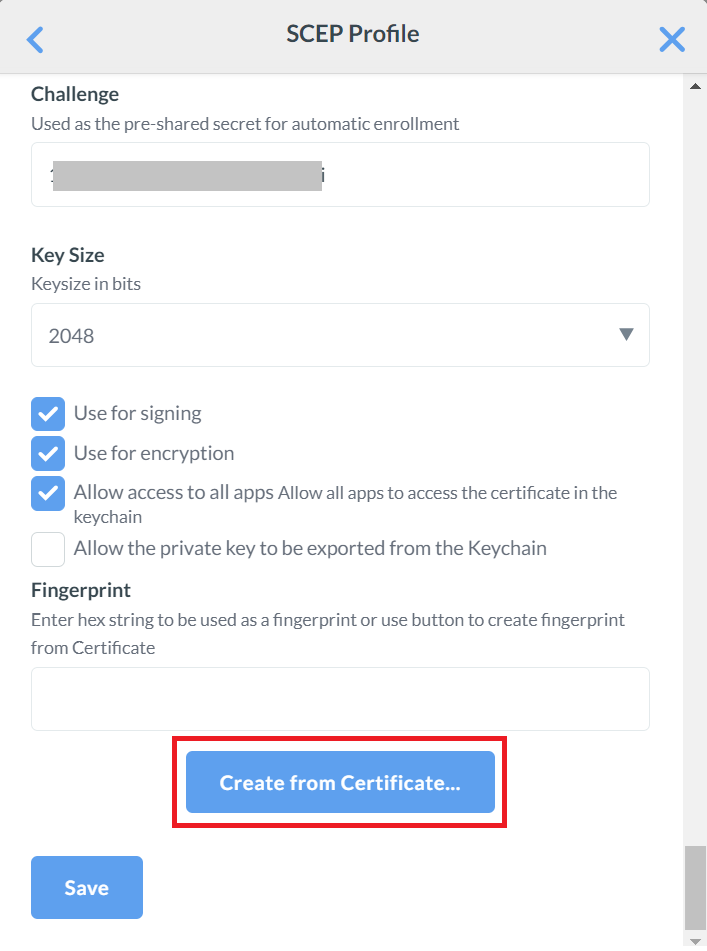Click the scrollbar down arrow
This screenshot has width=707, height=951.
click(x=695, y=941)
